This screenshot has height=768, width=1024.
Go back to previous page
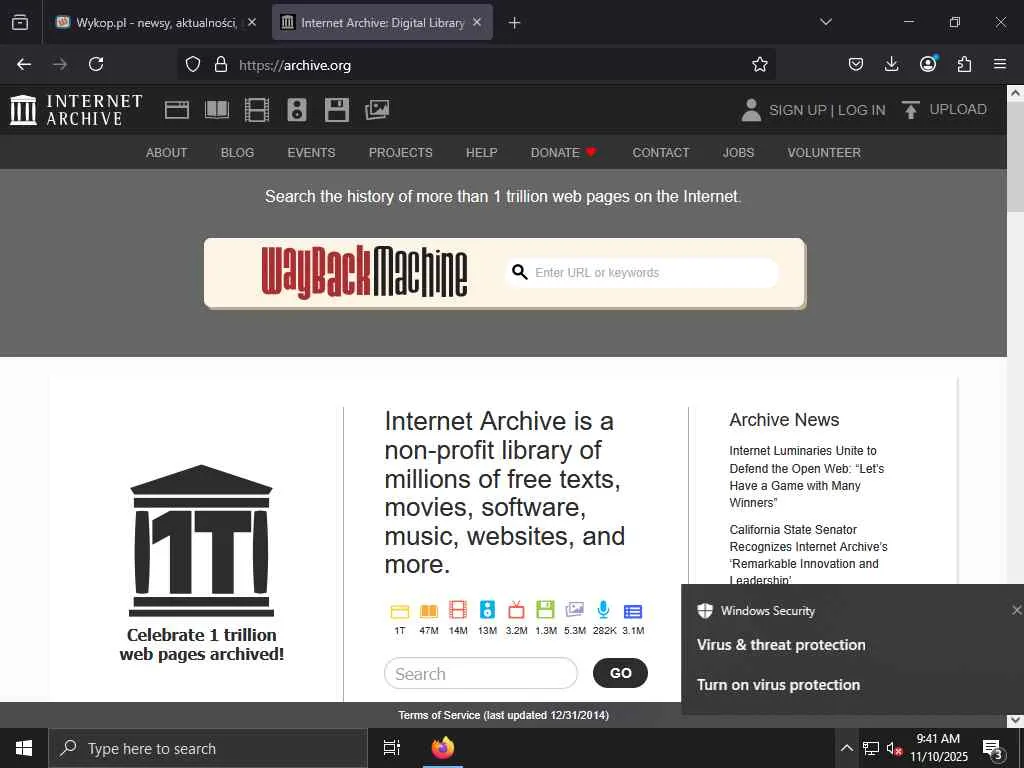pyautogui.click(x=24, y=64)
